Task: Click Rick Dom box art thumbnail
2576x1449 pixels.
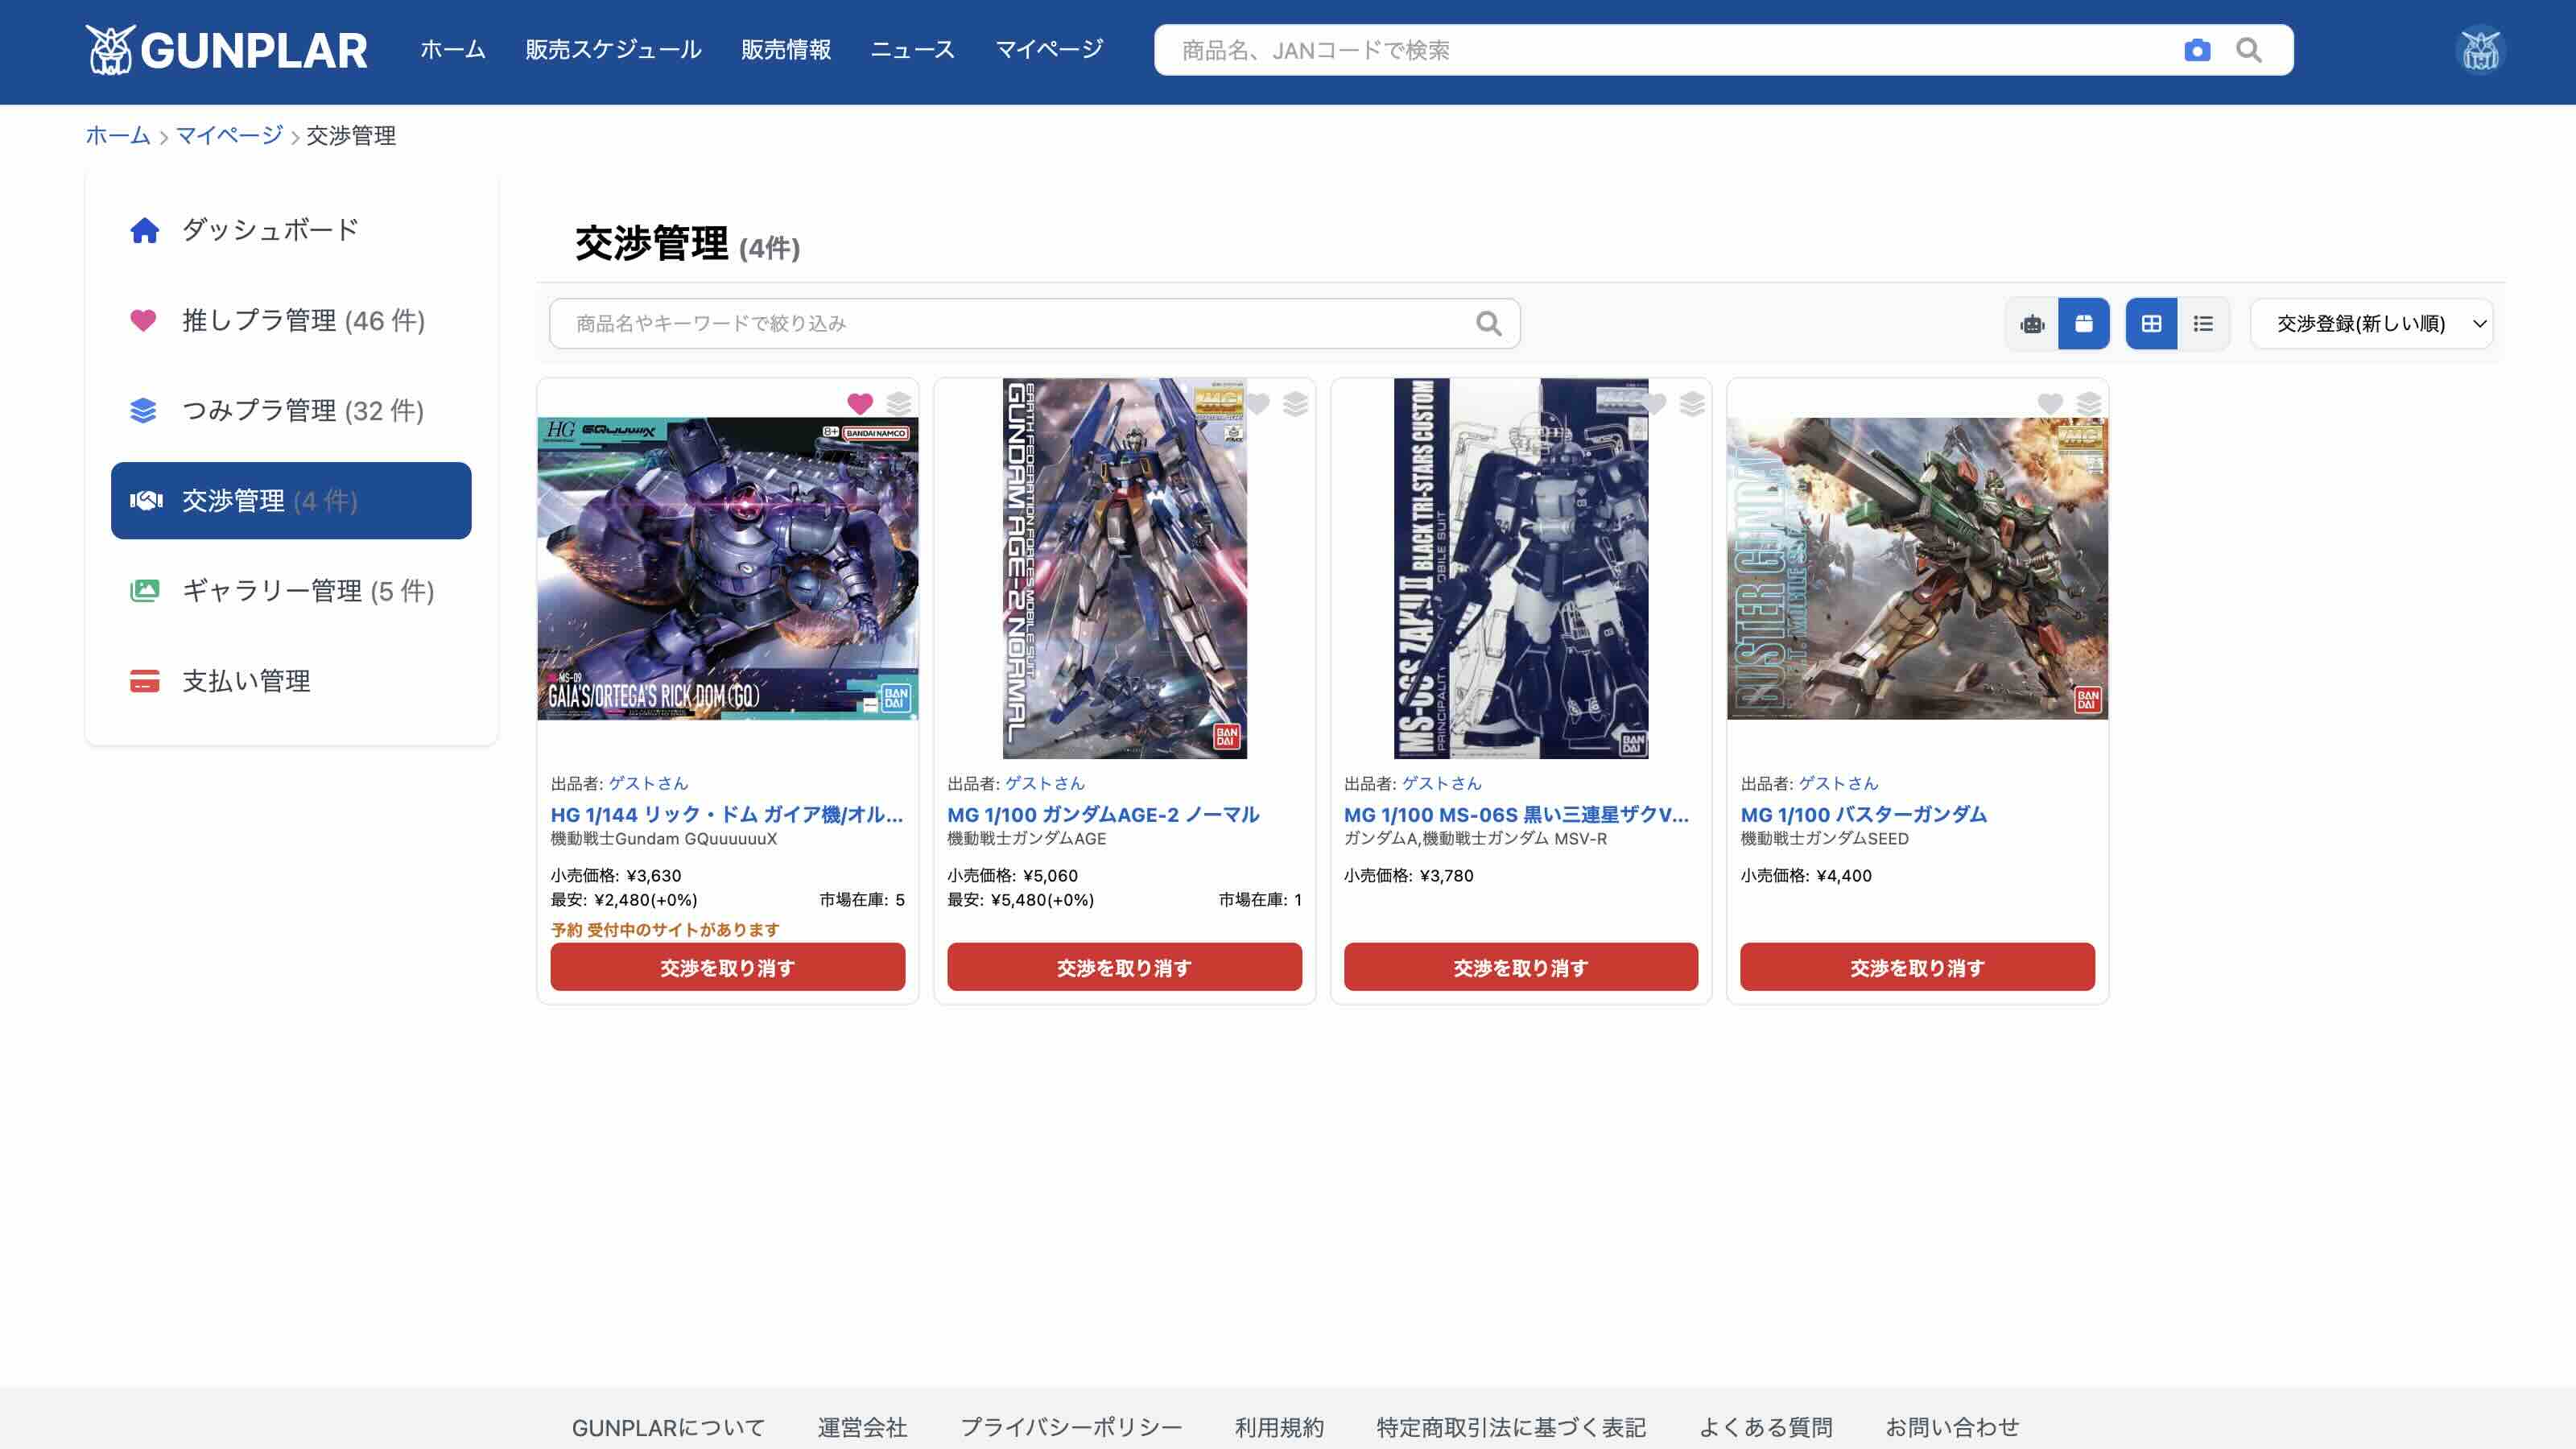Action: point(728,569)
